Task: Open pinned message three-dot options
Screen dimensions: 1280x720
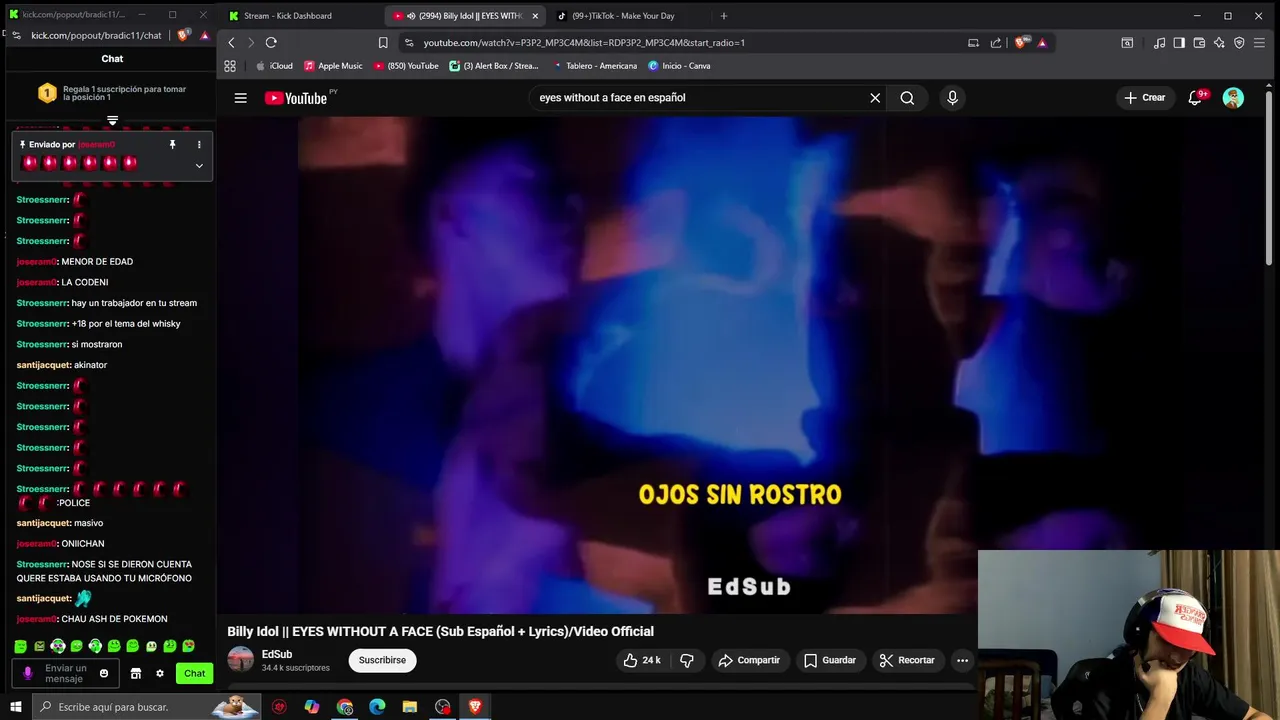Action: [x=199, y=145]
